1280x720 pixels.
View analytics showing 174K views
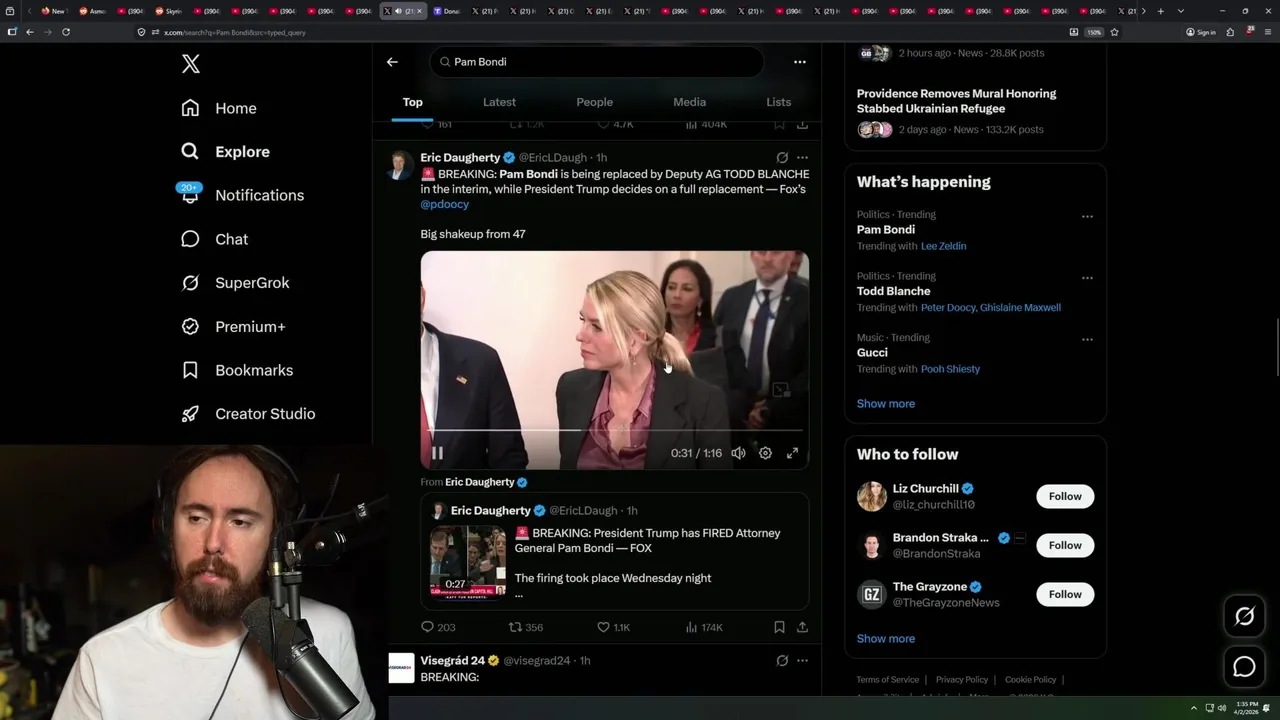703,627
